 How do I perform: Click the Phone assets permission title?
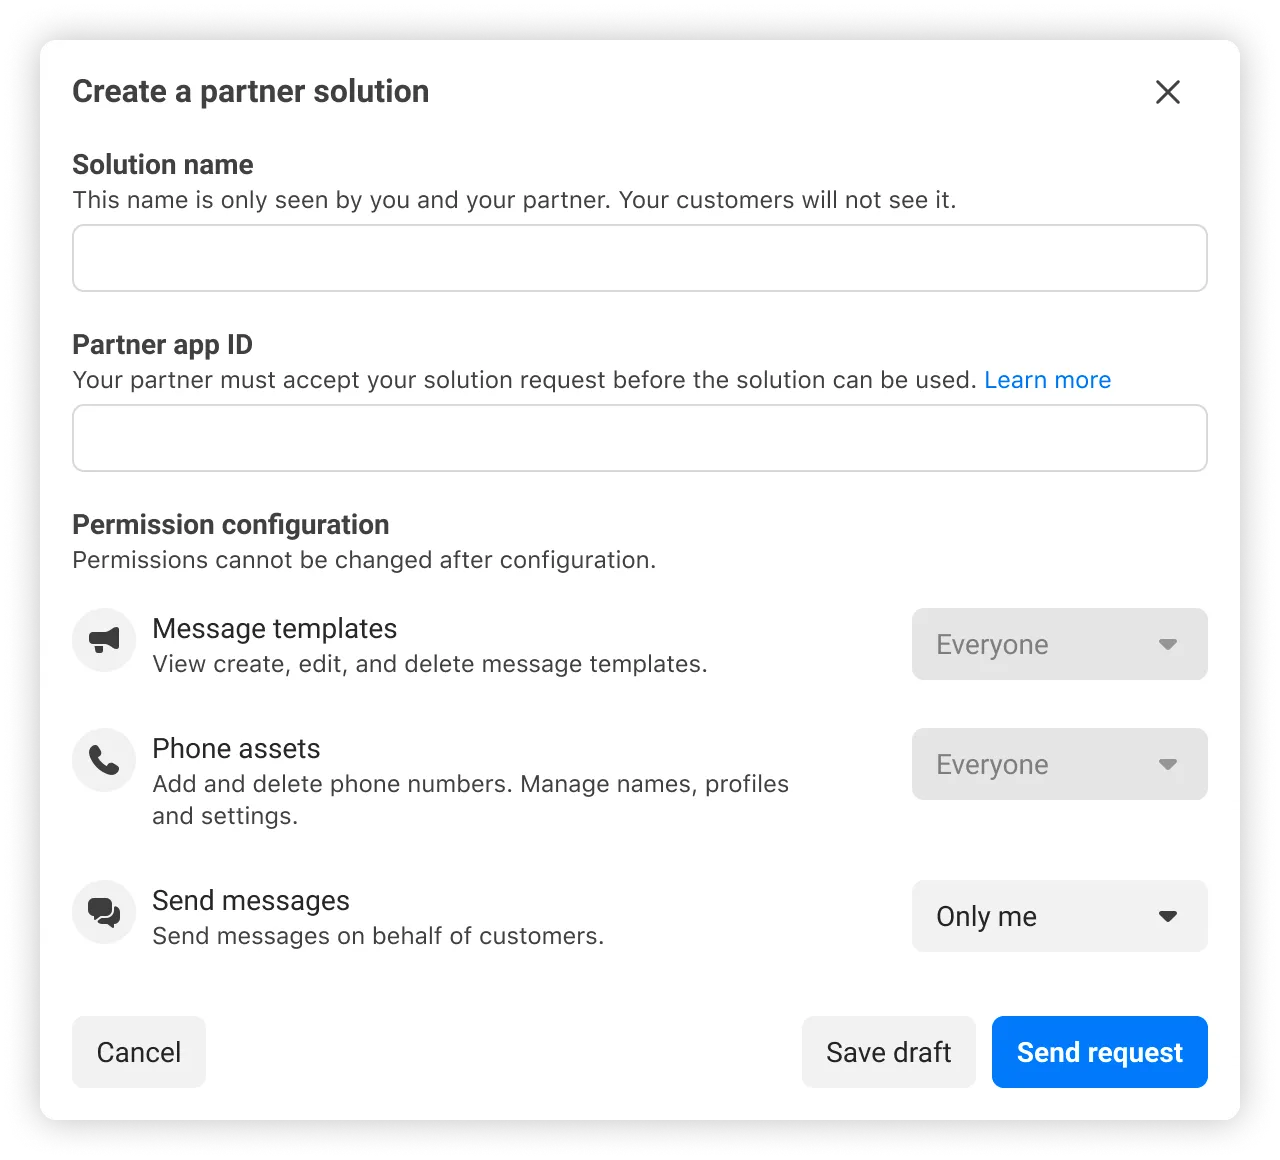click(236, 748)
